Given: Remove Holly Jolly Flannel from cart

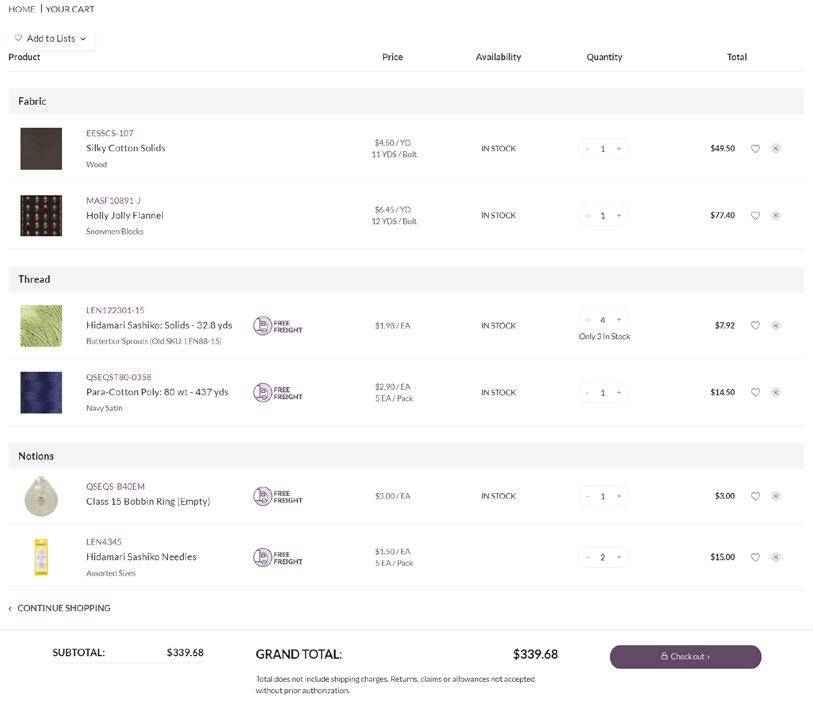Looking at the screenshot, I should pos(776,216).
